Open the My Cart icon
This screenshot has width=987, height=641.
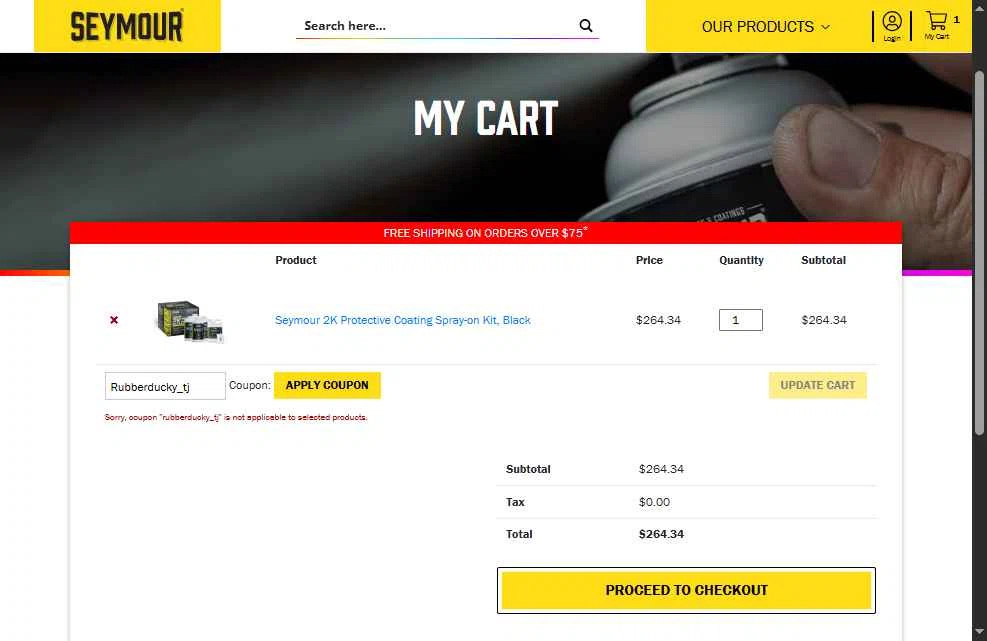(x=937, y=26)
